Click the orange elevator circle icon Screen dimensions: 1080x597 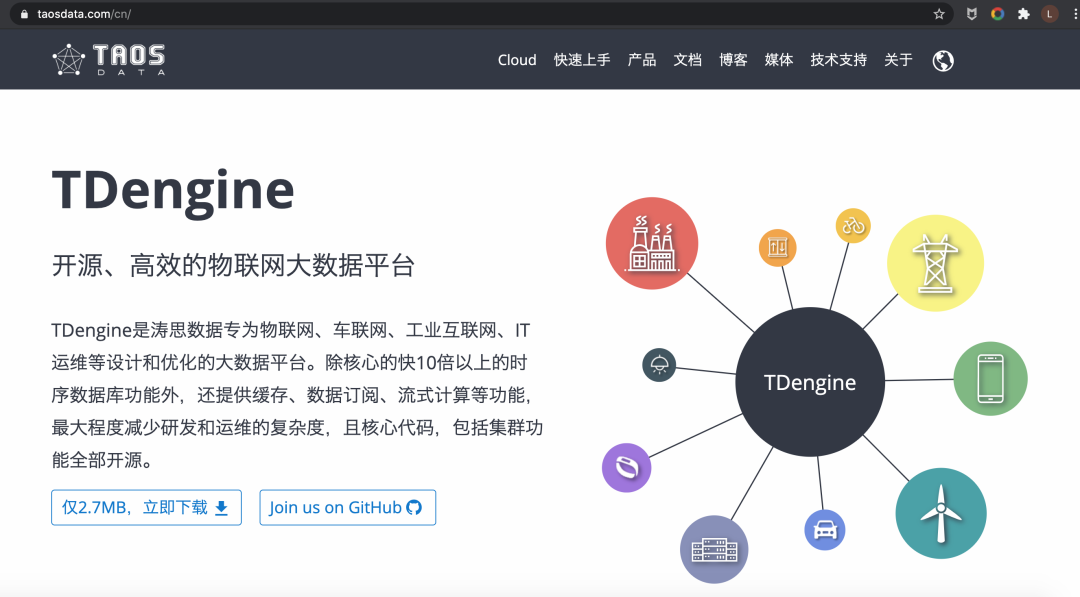[778, 247]
